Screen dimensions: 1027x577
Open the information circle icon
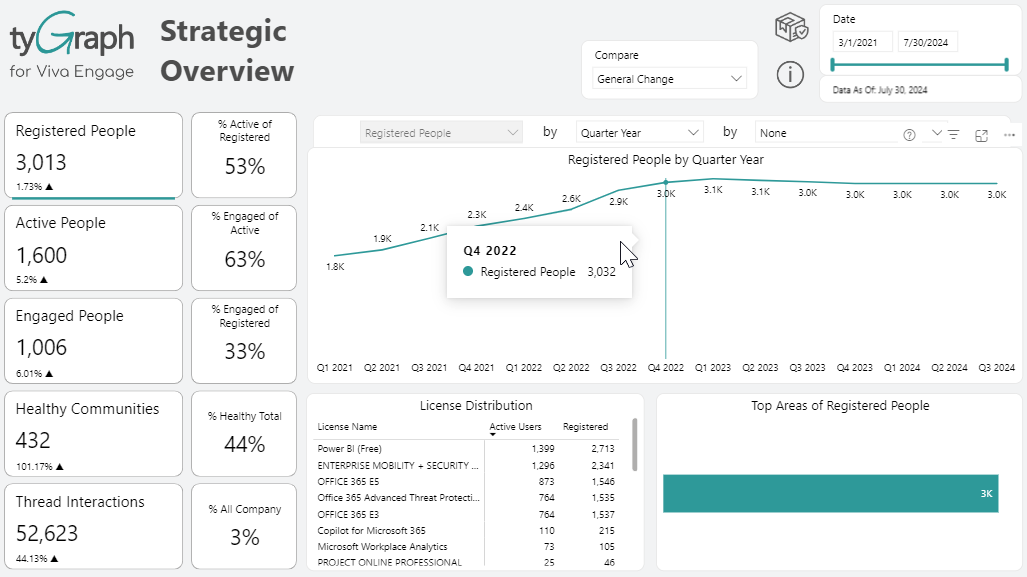[790, 75]
